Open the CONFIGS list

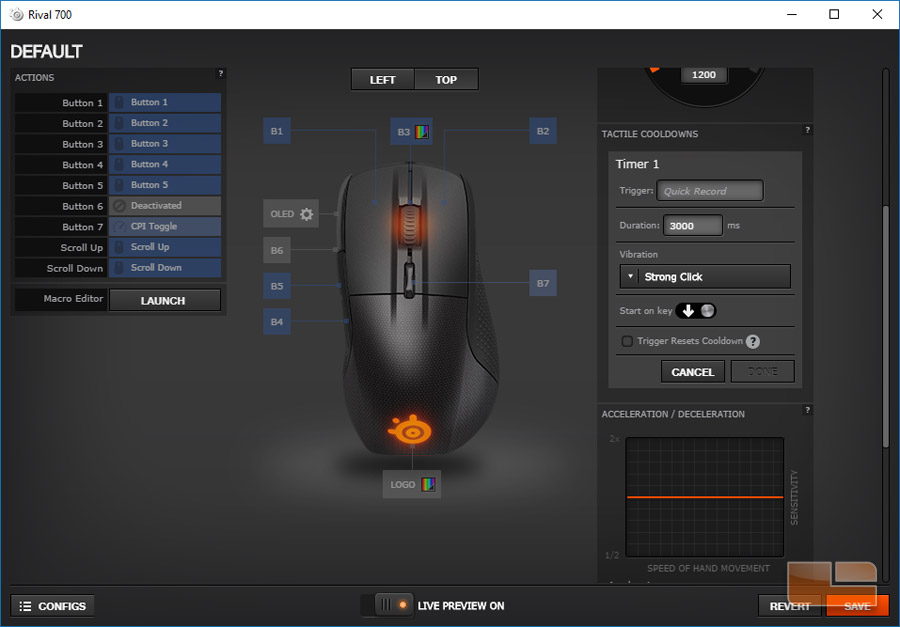(52, 606)
